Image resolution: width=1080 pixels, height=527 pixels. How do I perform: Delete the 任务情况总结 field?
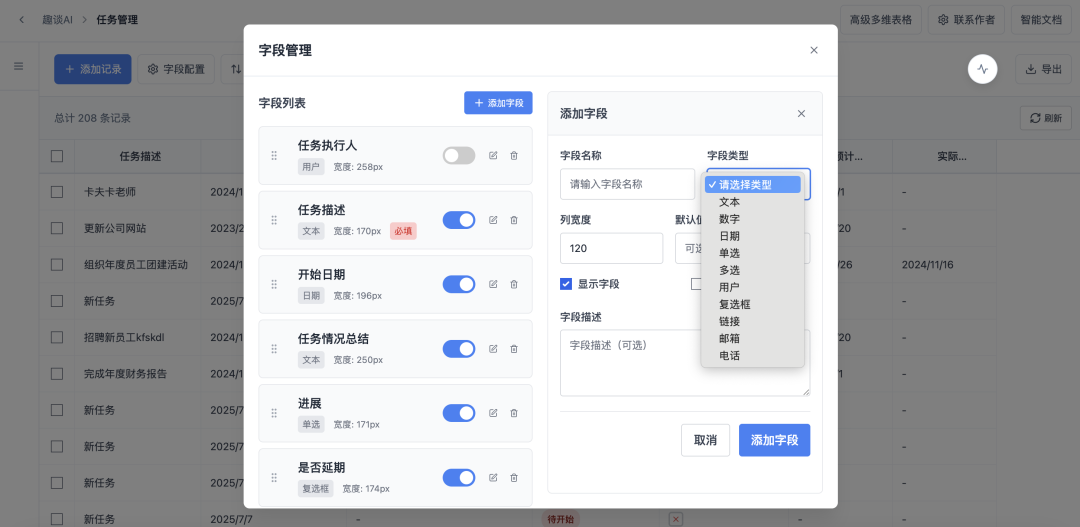tap(514, 349)
